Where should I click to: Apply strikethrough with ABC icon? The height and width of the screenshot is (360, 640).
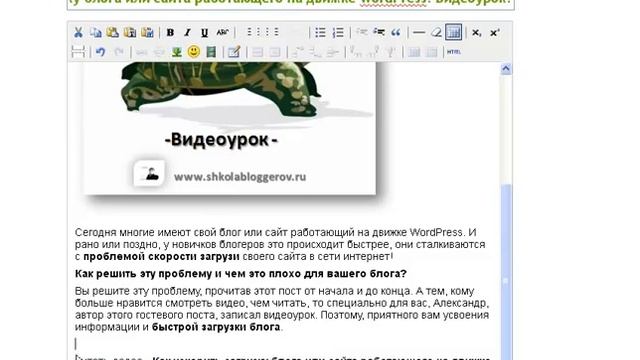[222, 32]
